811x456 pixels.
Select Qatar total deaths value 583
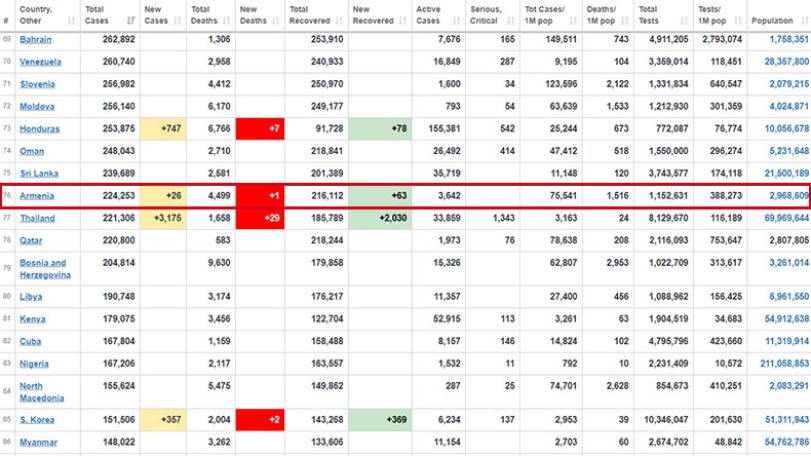[x=222, y=240]
